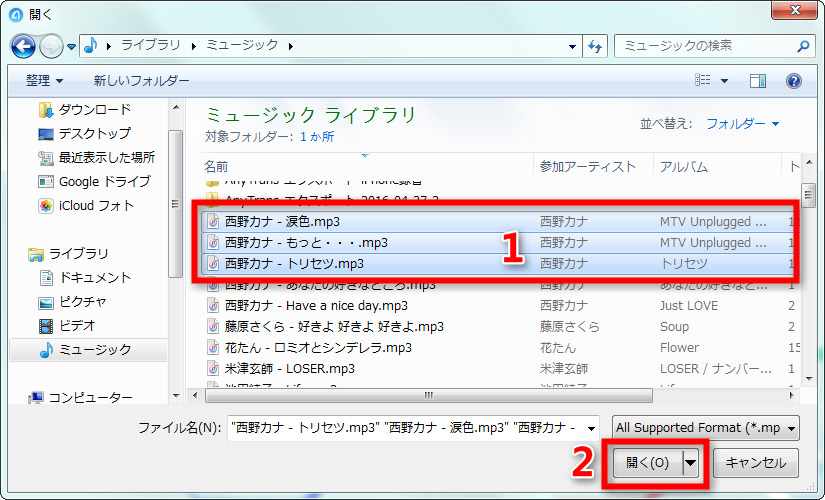Click the navigation pane scroll down arrow

tap(176, 396)
